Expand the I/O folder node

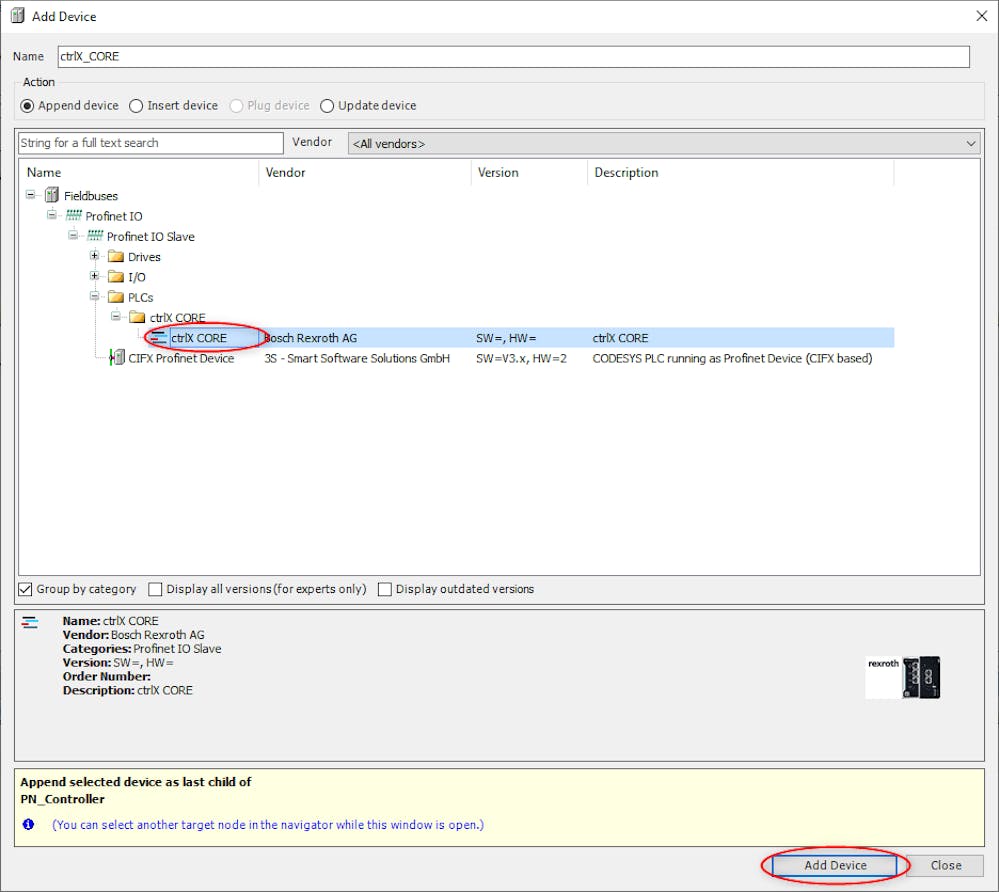click(94, 276)
